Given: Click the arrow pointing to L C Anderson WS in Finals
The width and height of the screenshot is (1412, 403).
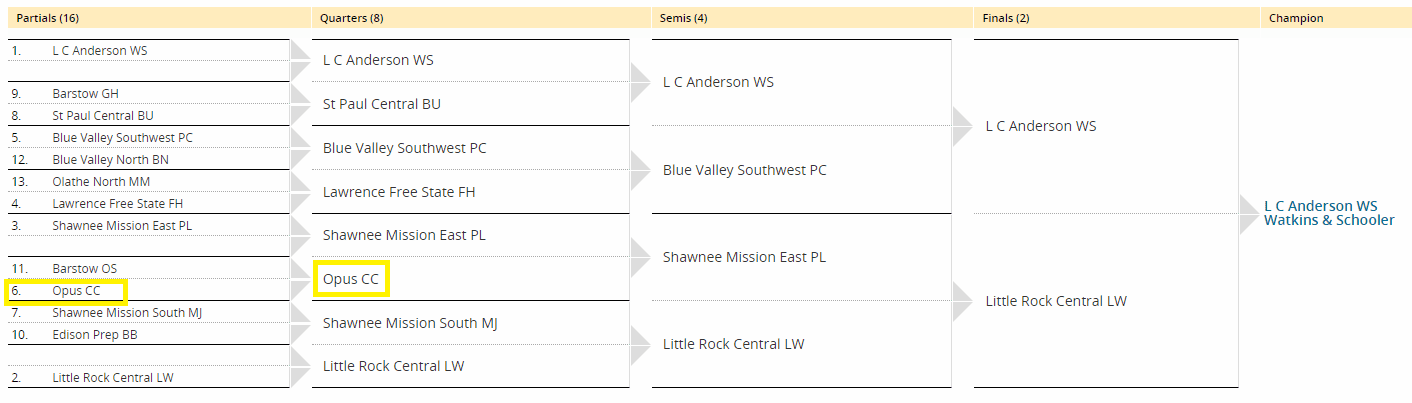Looking at the screenshot, I should point(962,127).
